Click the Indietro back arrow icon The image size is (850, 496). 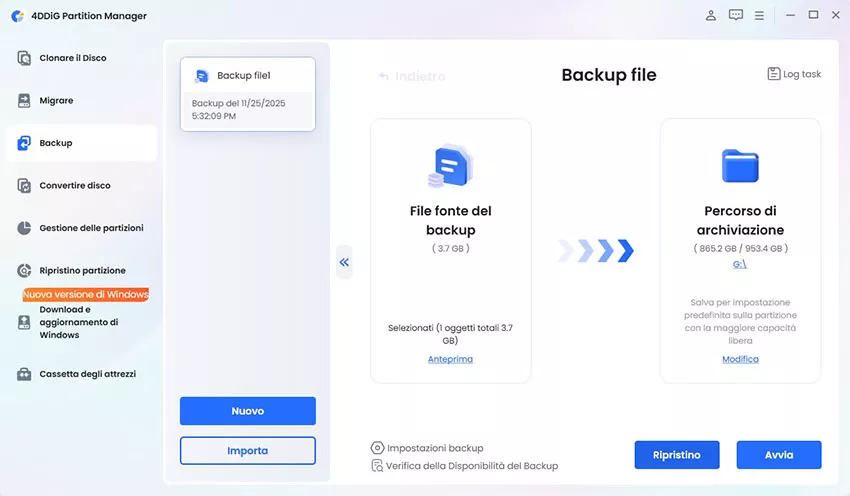(x=384, y=76)
